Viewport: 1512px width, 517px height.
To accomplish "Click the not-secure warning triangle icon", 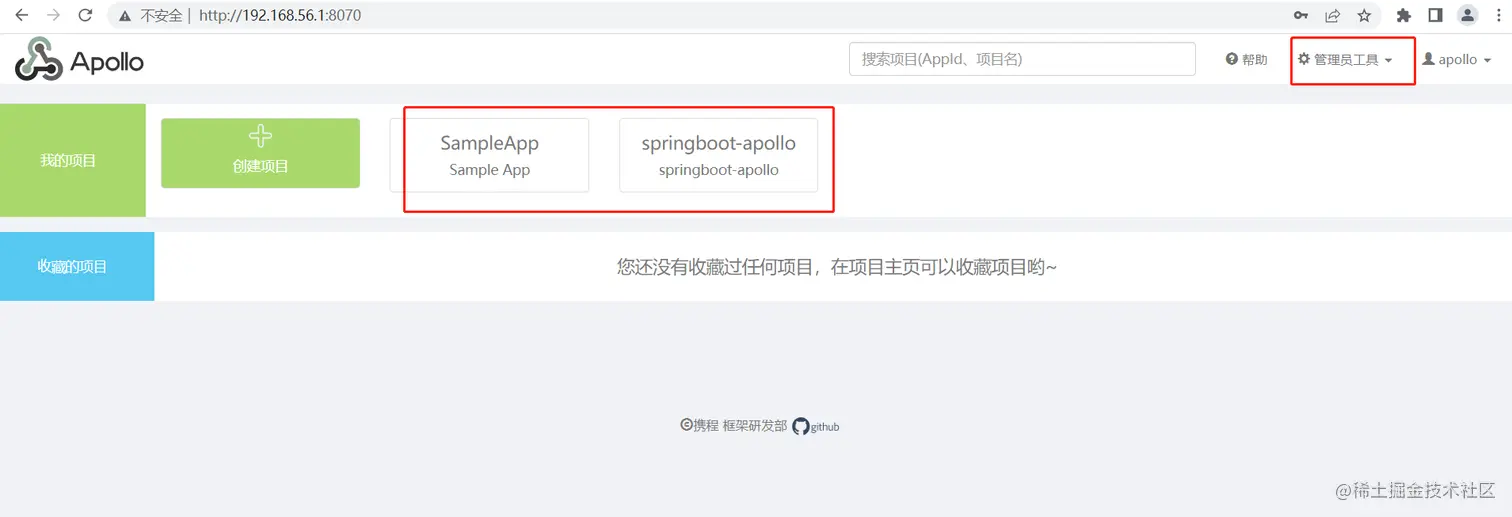I will click(x=125, y=16).
